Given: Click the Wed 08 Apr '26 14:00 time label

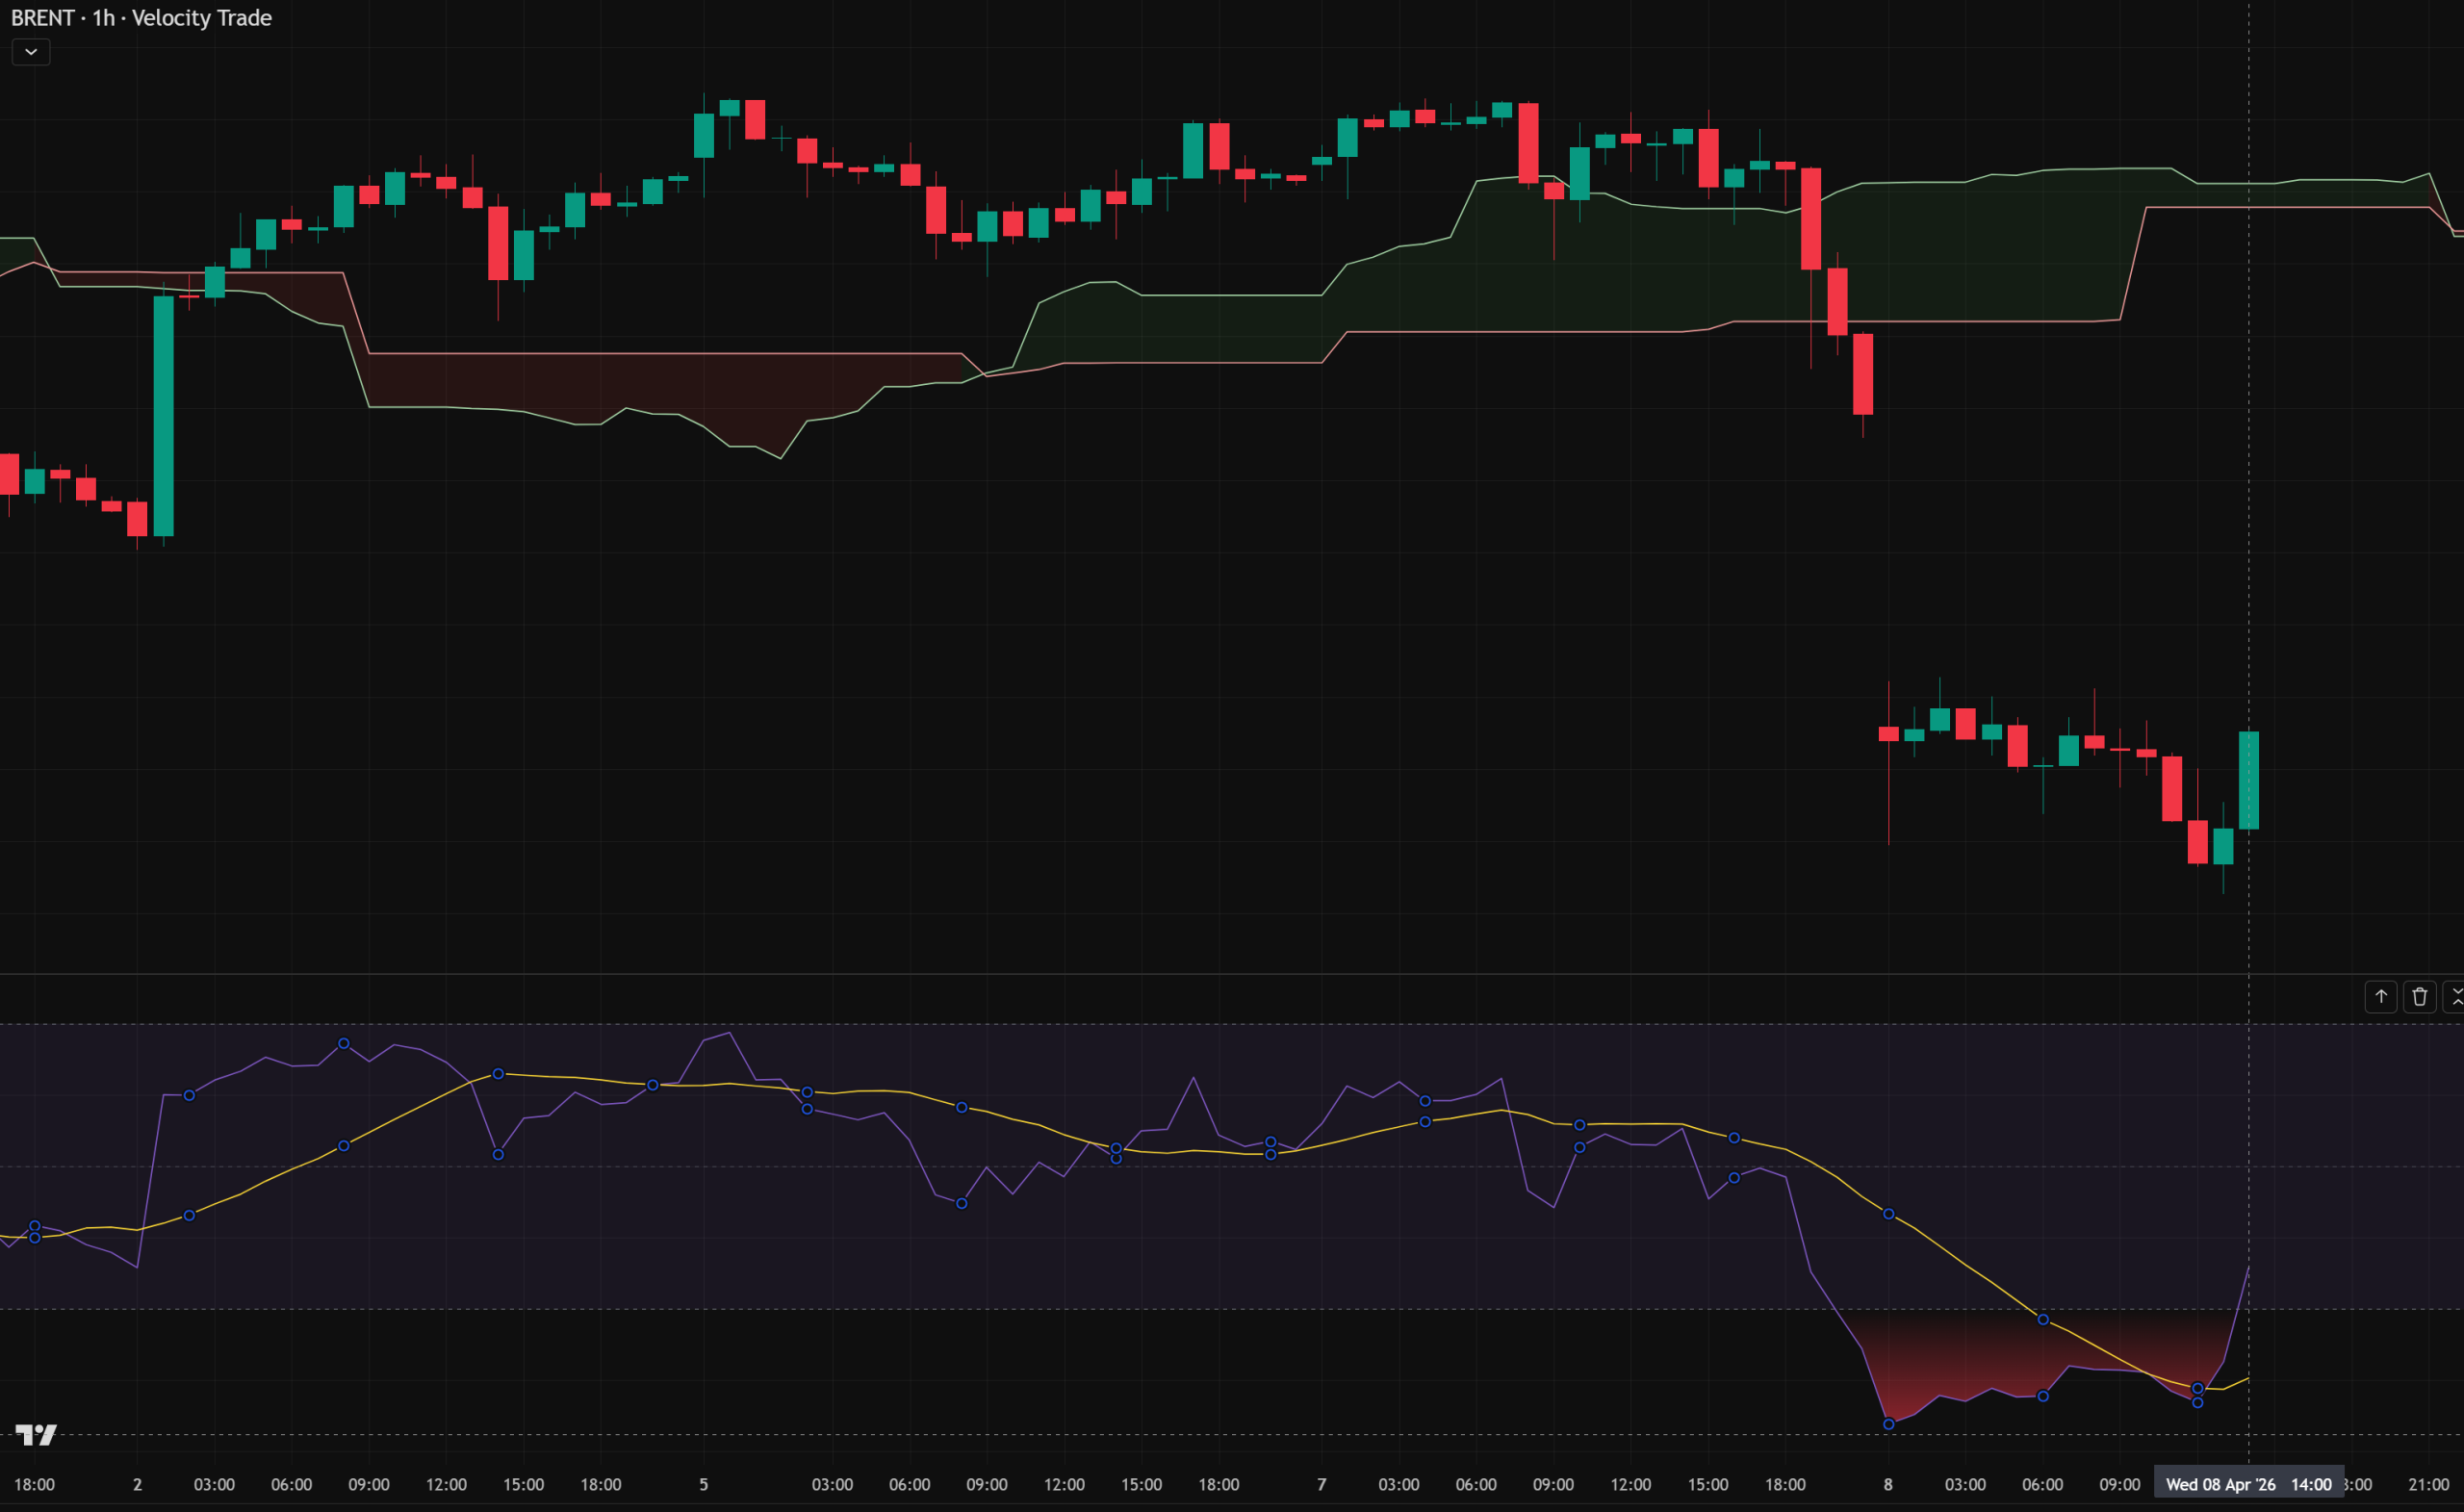Looking at the screenshot, I should click(2248, 1485).
